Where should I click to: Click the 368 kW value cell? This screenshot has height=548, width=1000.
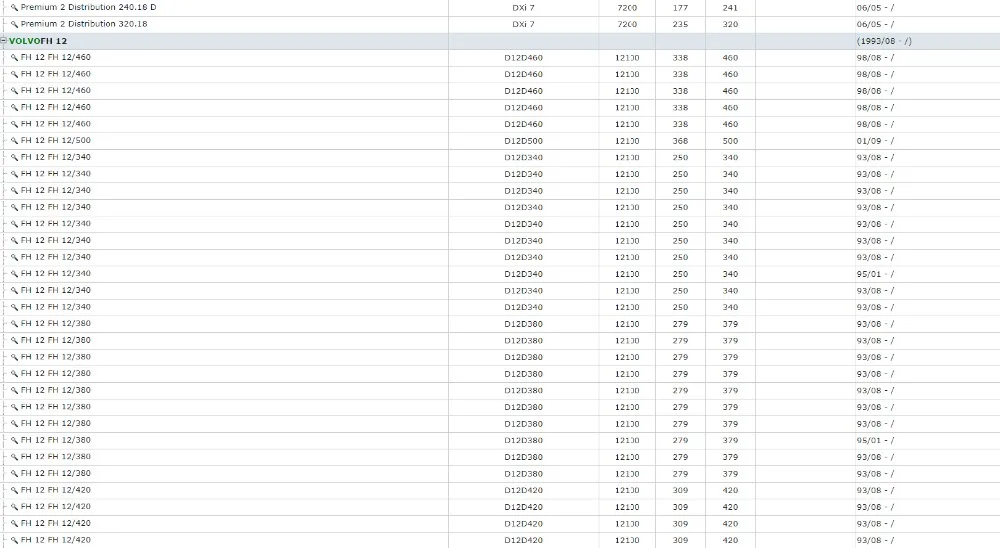(680, 141)
